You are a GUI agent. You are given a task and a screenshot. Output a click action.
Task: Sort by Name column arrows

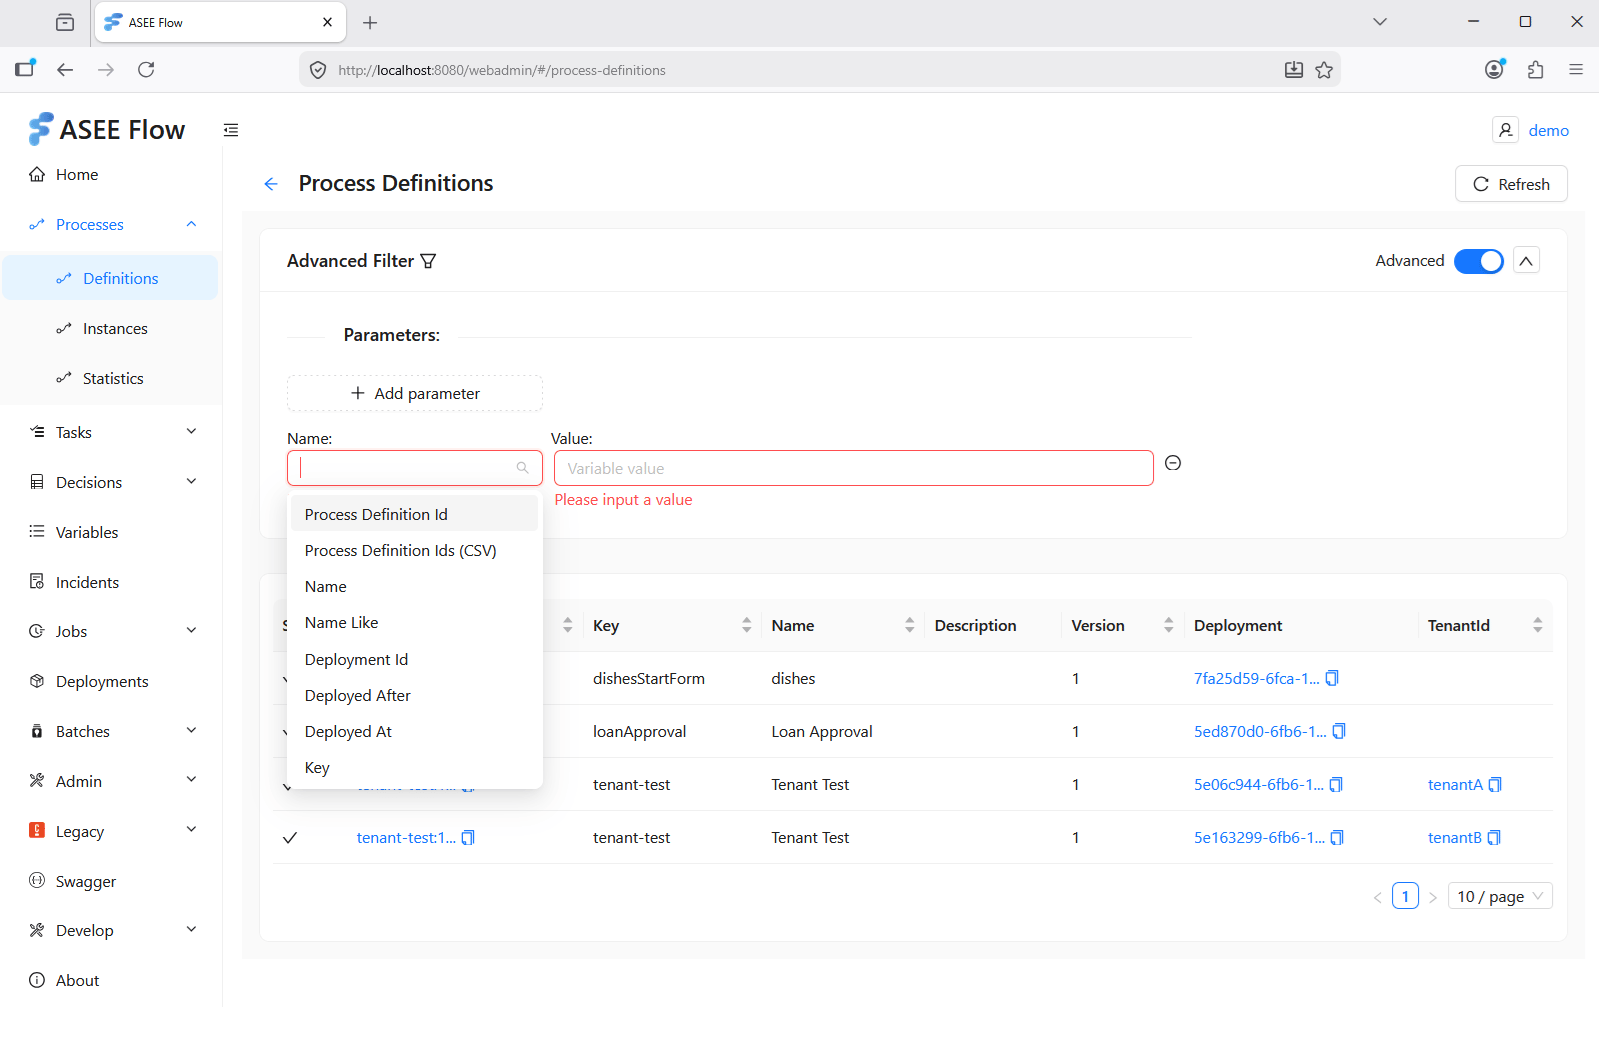(909, 625)
